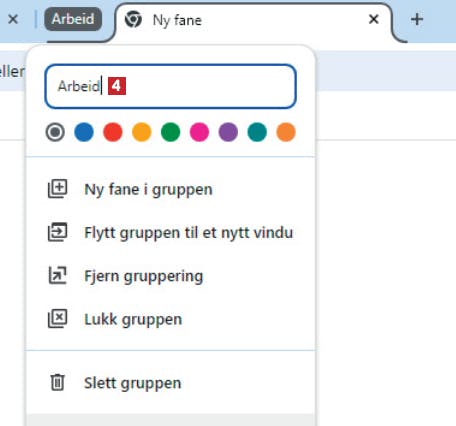Click the 'Ny fane i gruppen' plus icon

(57, 189)
